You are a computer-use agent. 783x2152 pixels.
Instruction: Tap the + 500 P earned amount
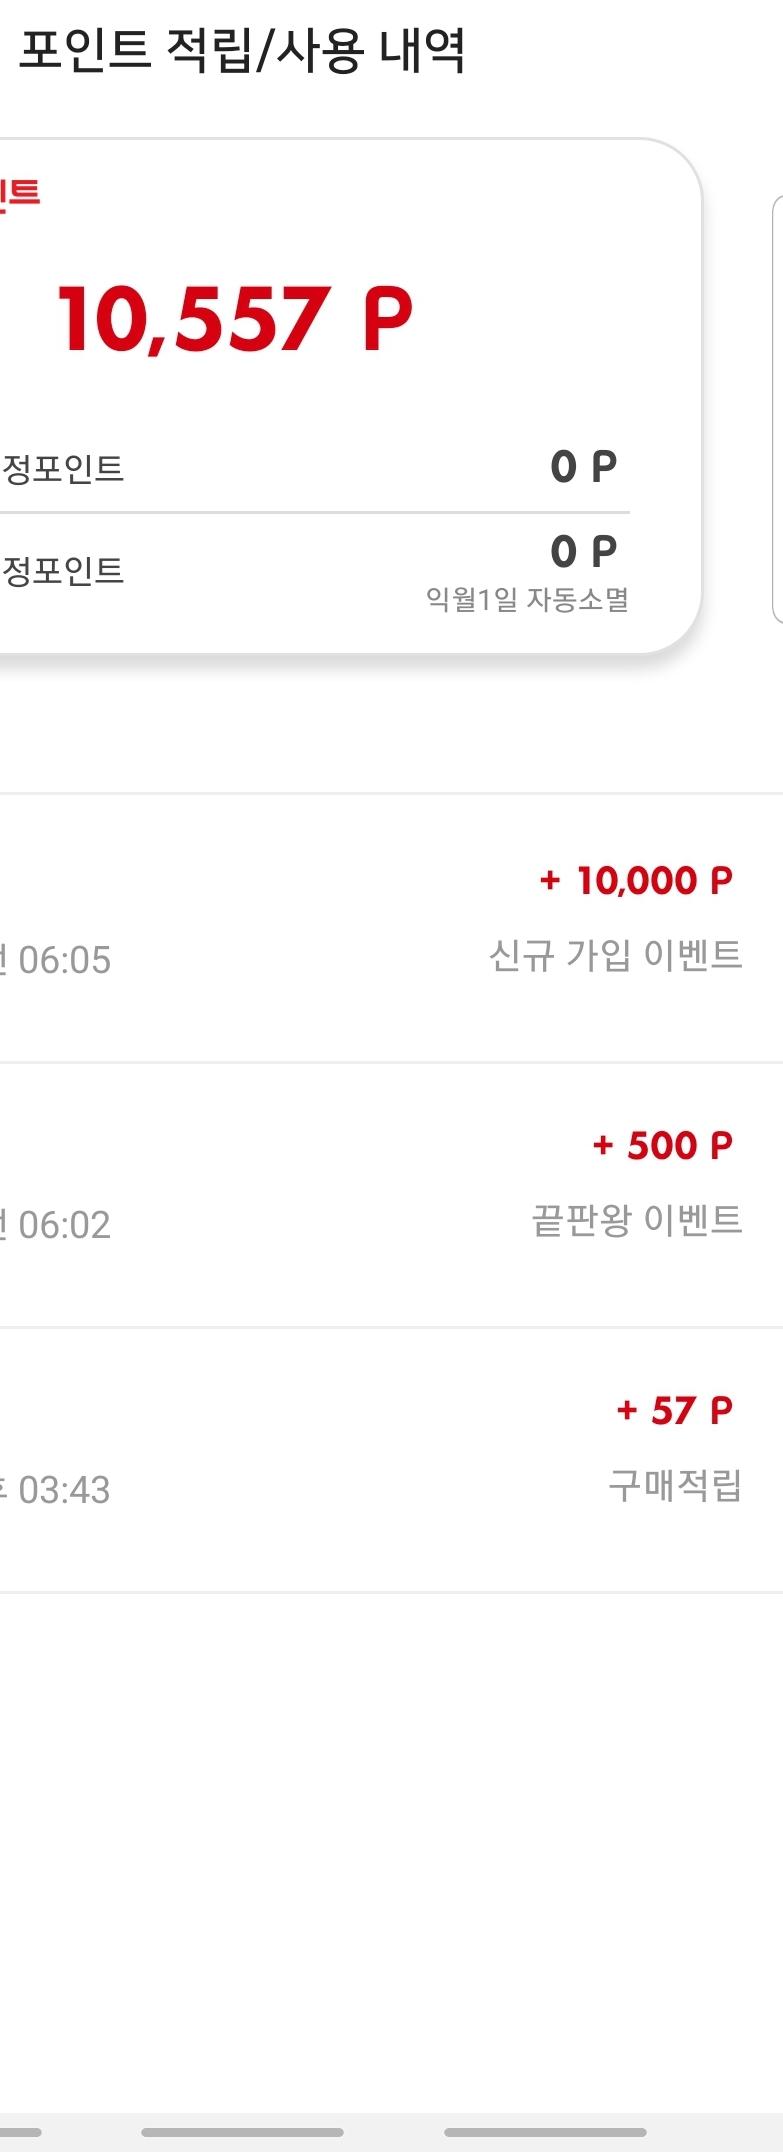(x=662, y=1146)
